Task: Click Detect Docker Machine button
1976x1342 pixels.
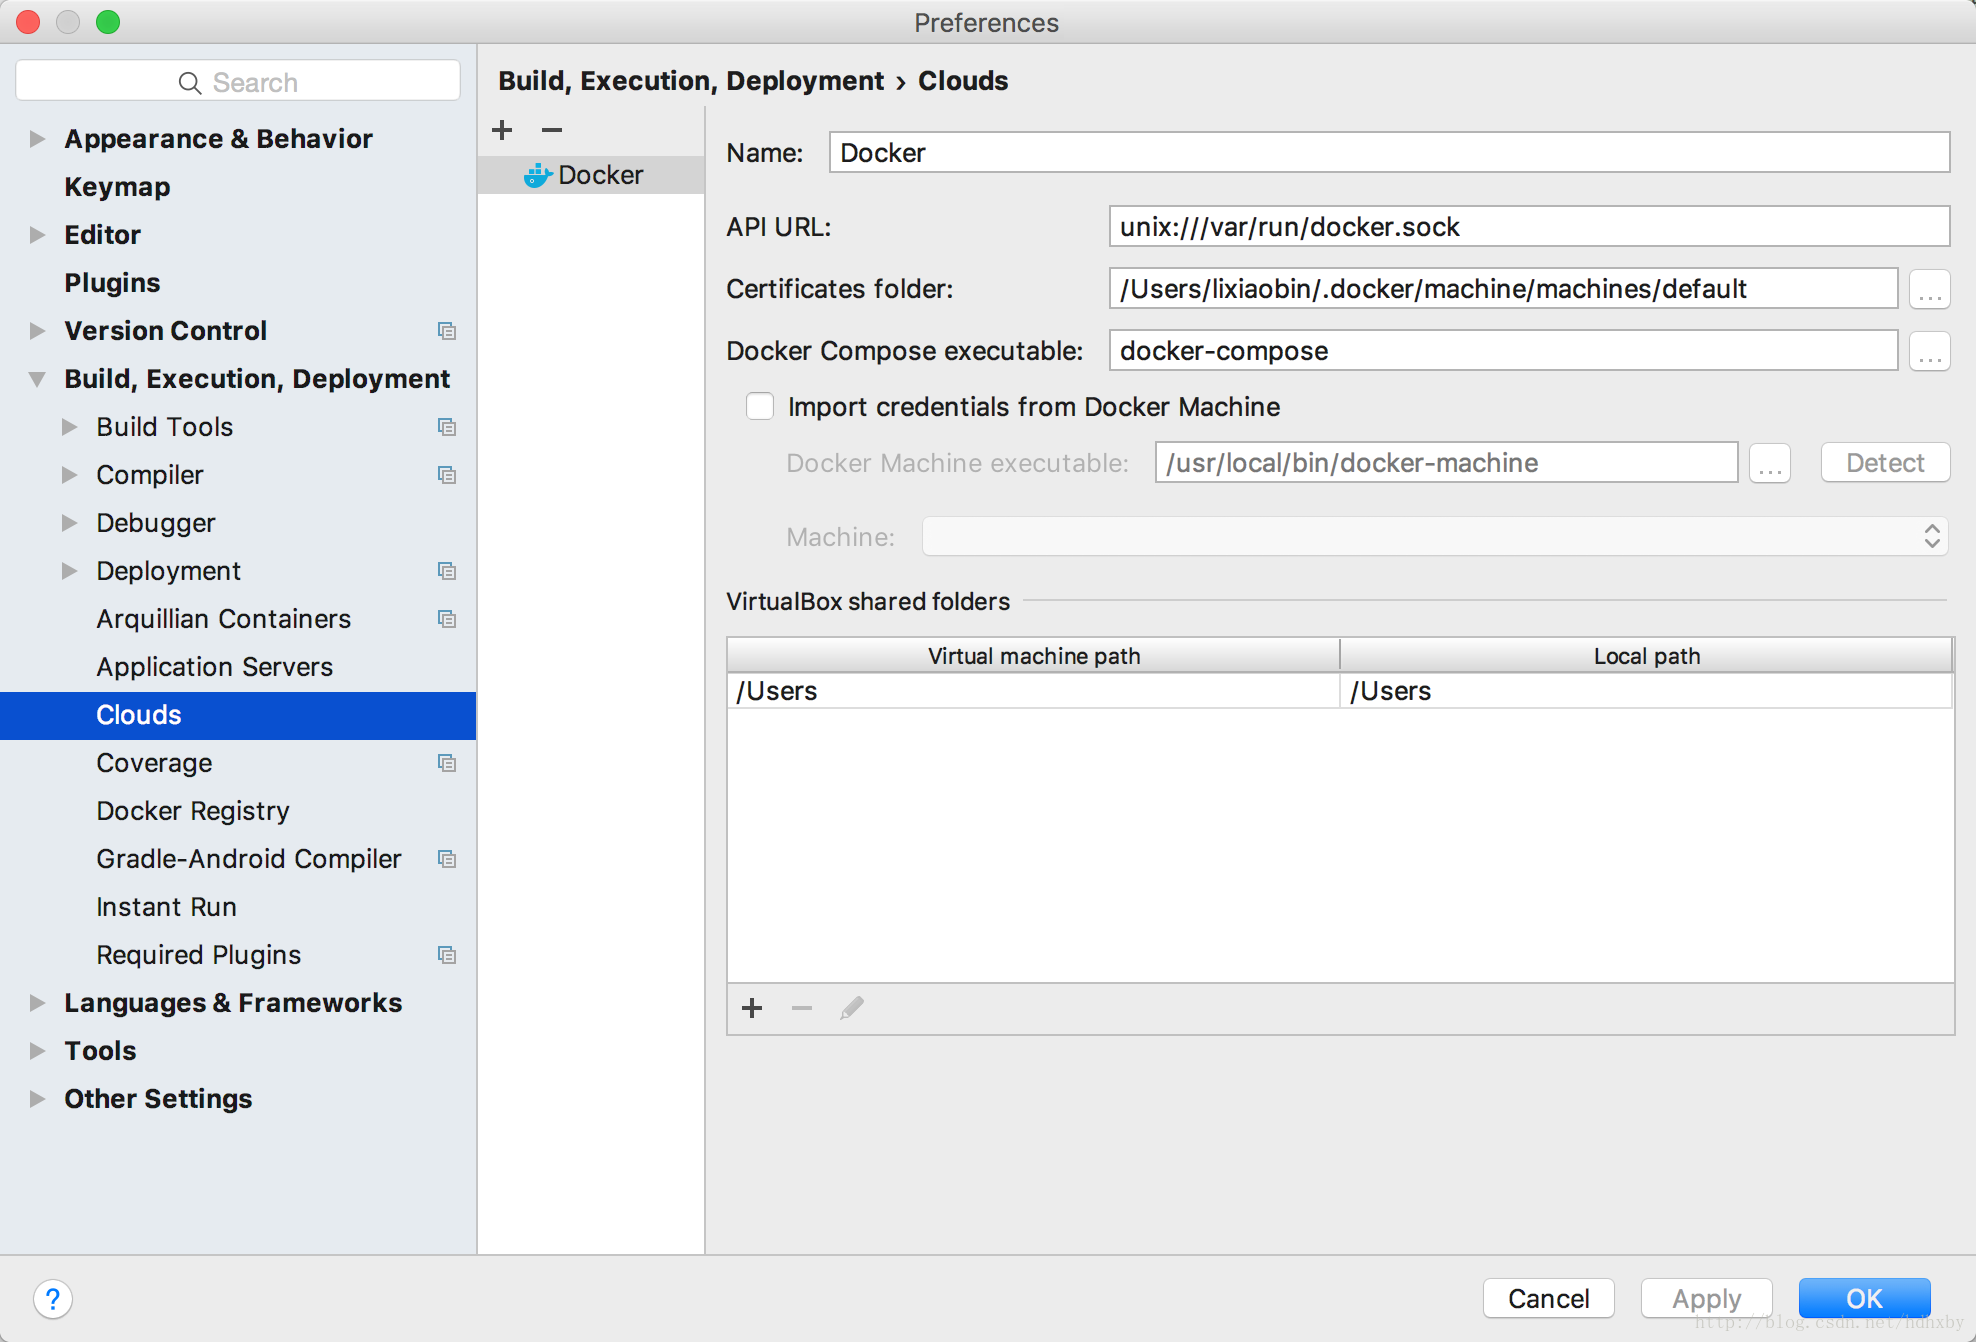Action: [1885, 463]
